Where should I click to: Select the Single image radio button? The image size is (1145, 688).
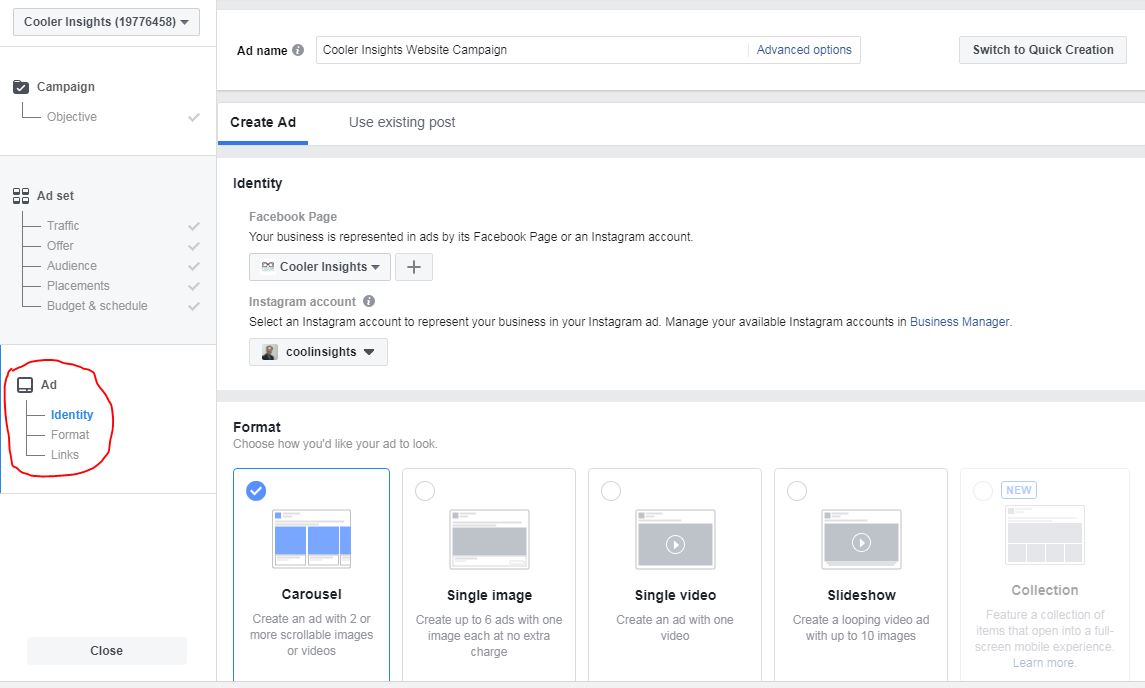[425, 491]
